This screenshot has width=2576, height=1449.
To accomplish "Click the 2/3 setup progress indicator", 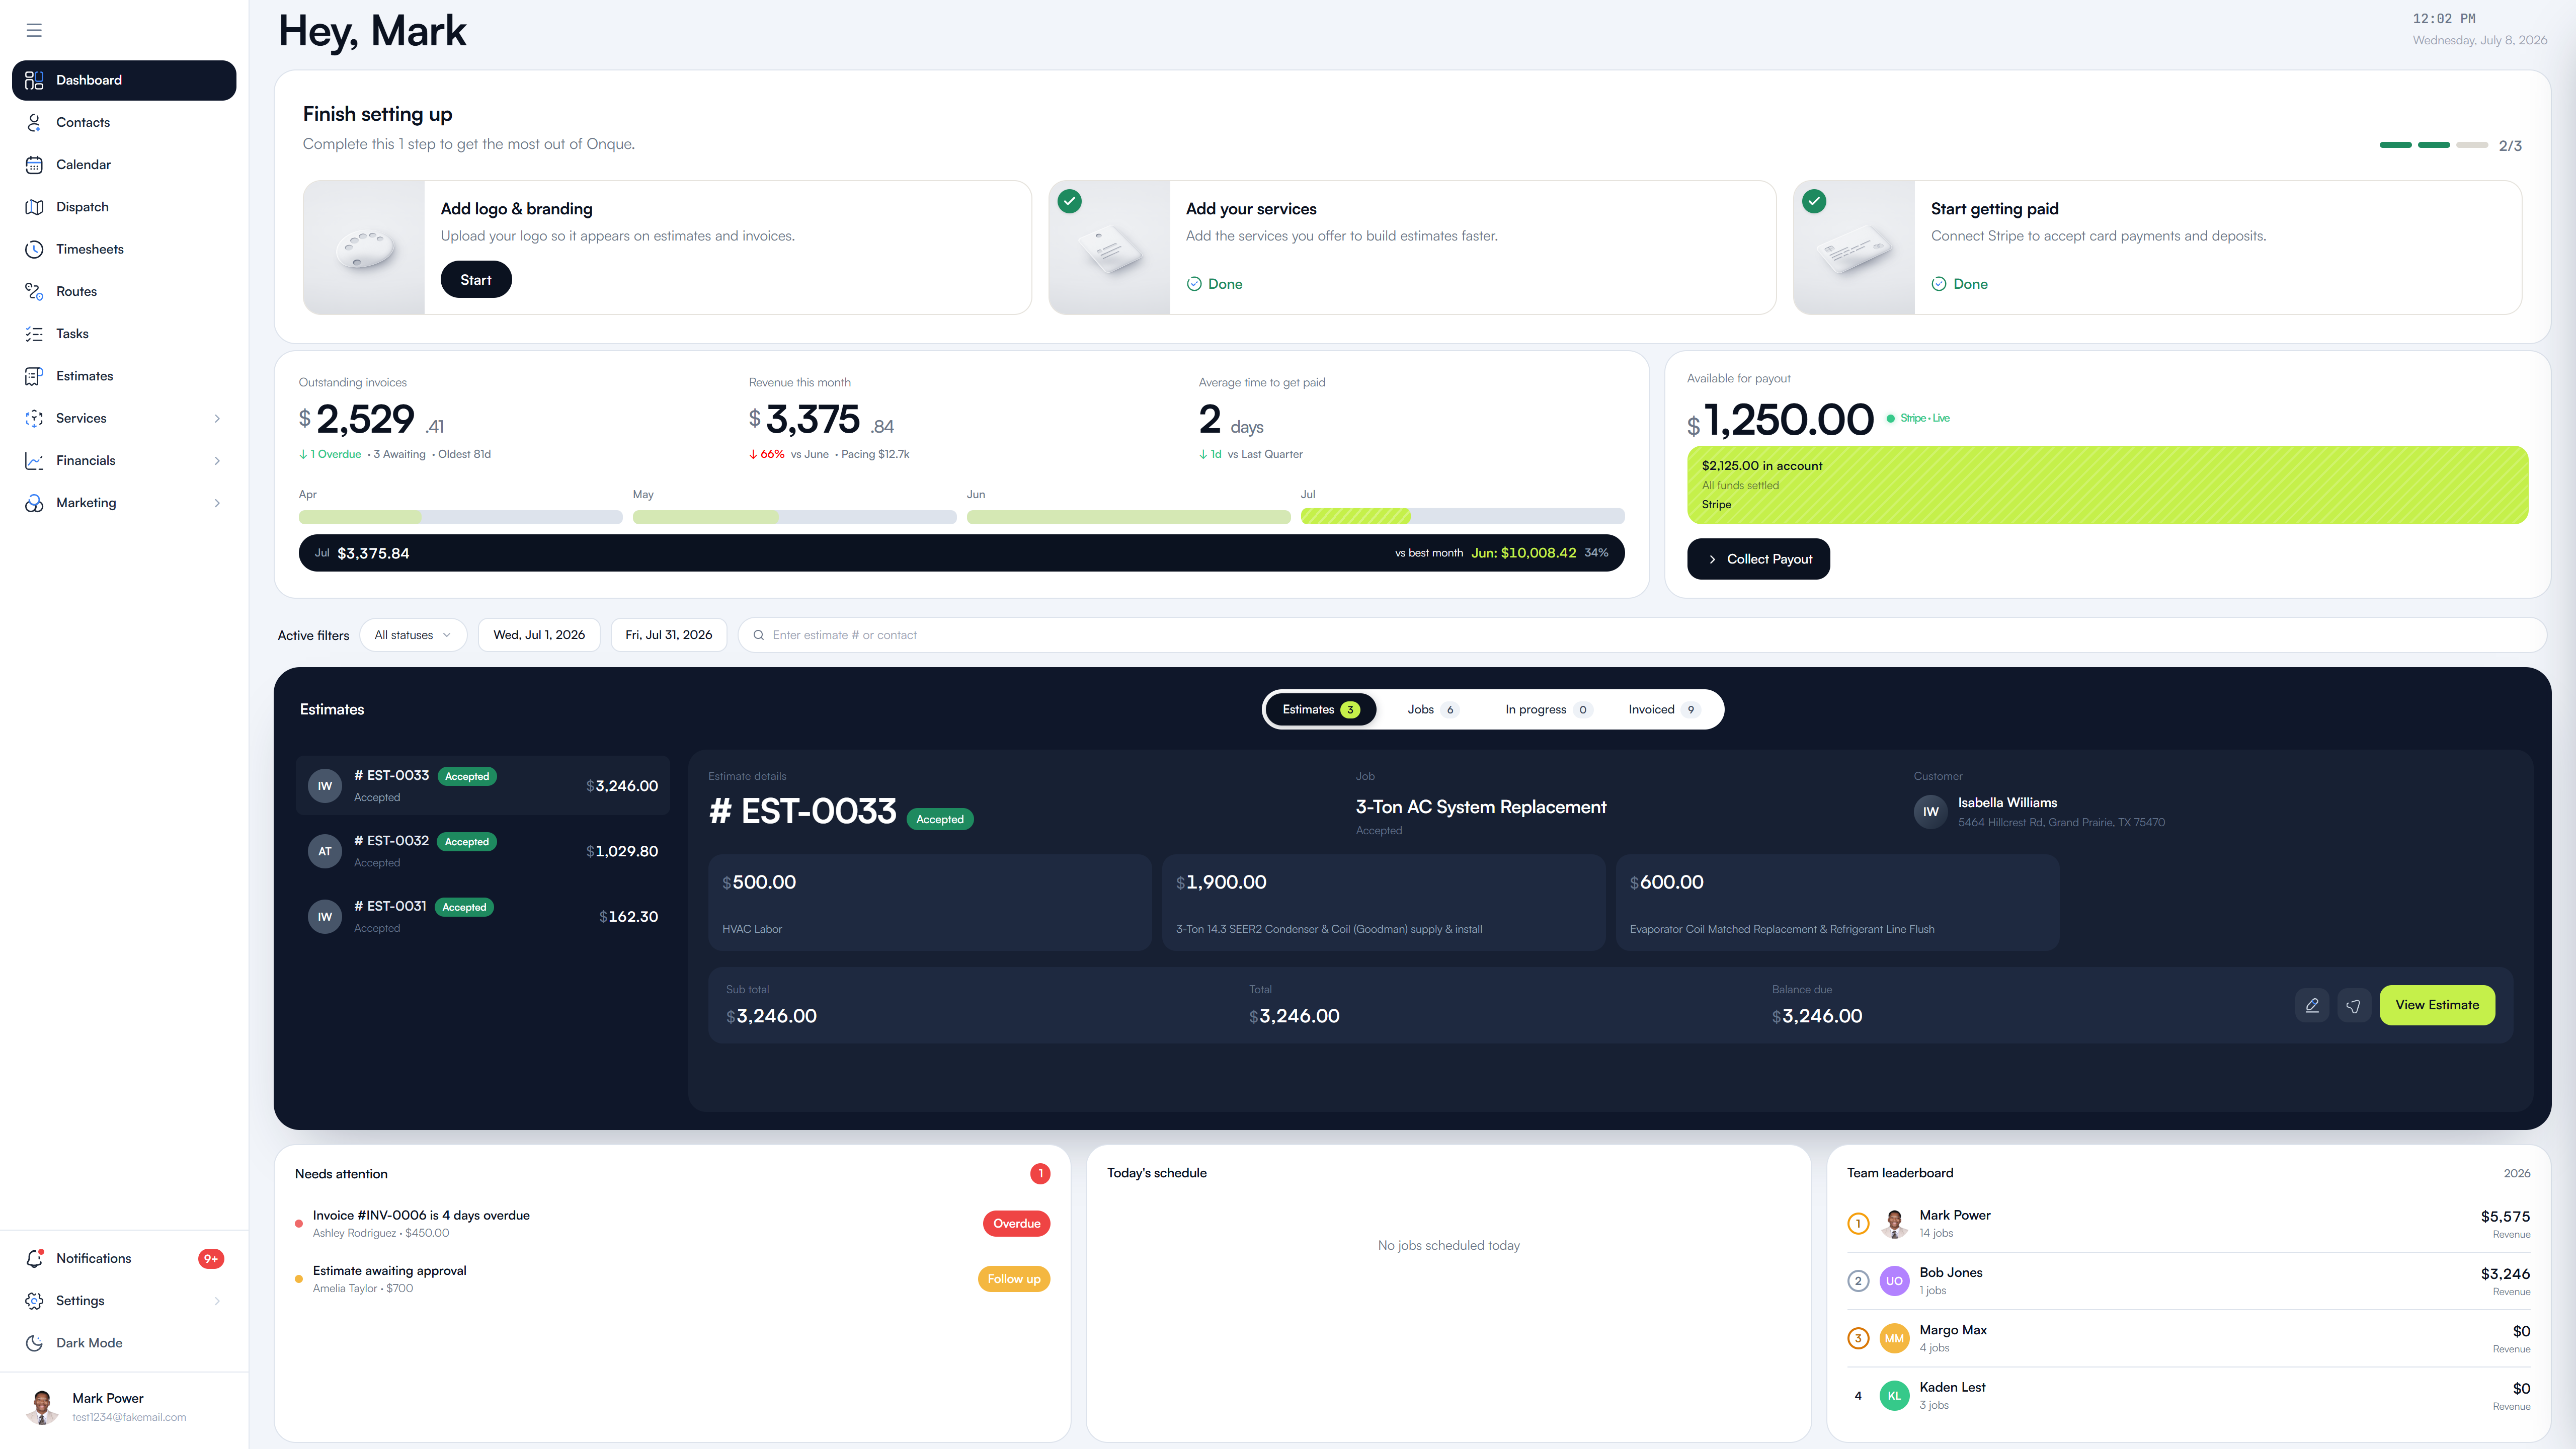I will pyautogui.click(x=2450, y=146).
